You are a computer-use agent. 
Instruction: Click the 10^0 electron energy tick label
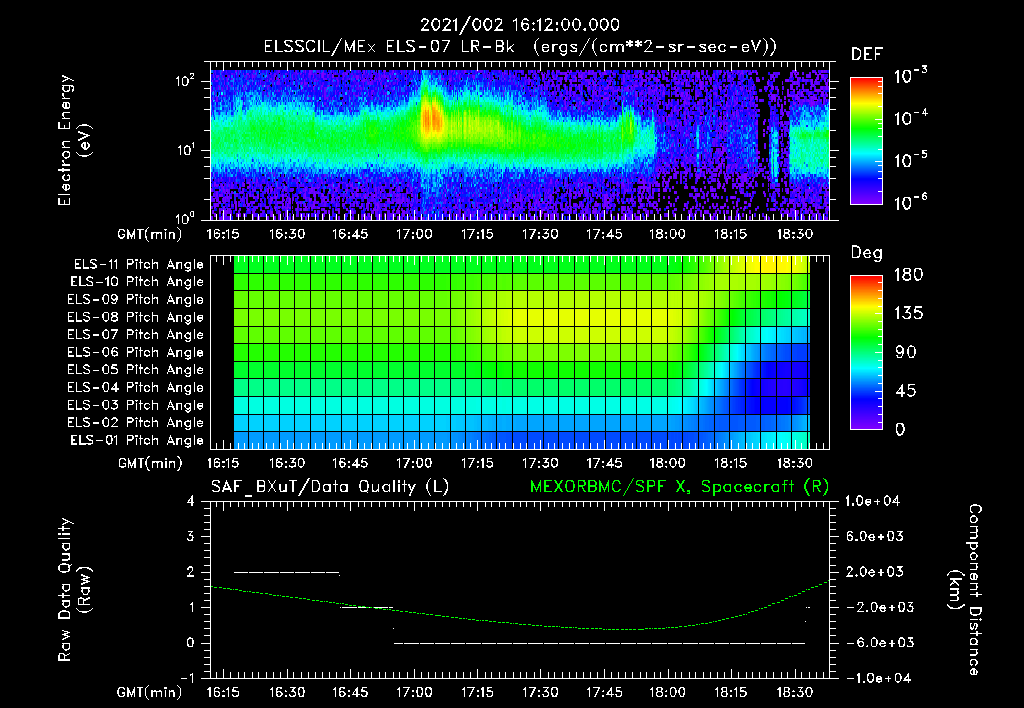pyautogui.click(x=185, y=218)
